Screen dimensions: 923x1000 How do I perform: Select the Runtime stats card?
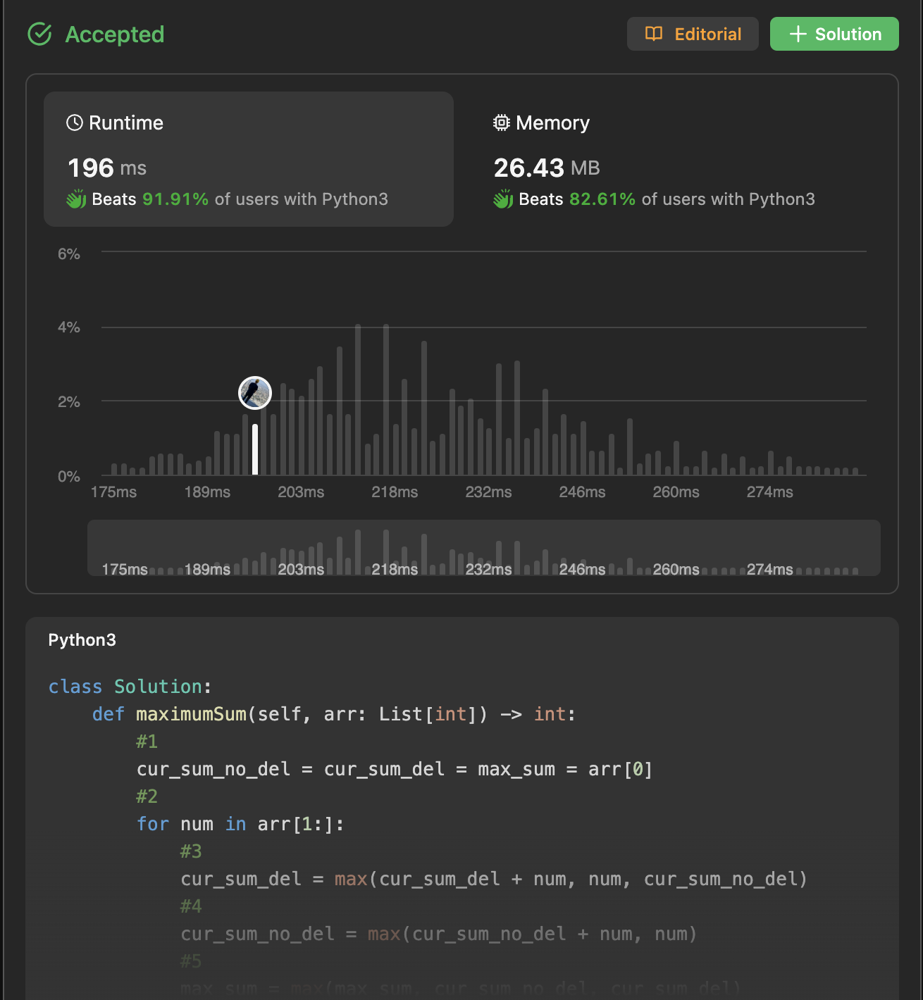pyautogui.click(x=248, y=159)
